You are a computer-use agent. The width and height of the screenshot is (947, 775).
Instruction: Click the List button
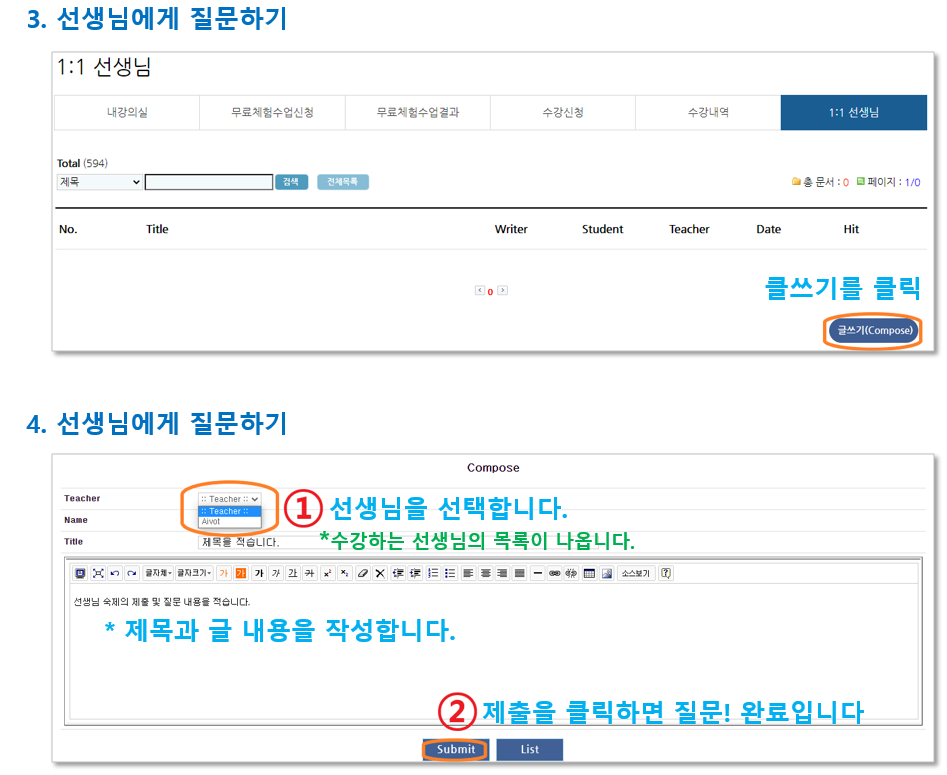[x=530, y=750]
